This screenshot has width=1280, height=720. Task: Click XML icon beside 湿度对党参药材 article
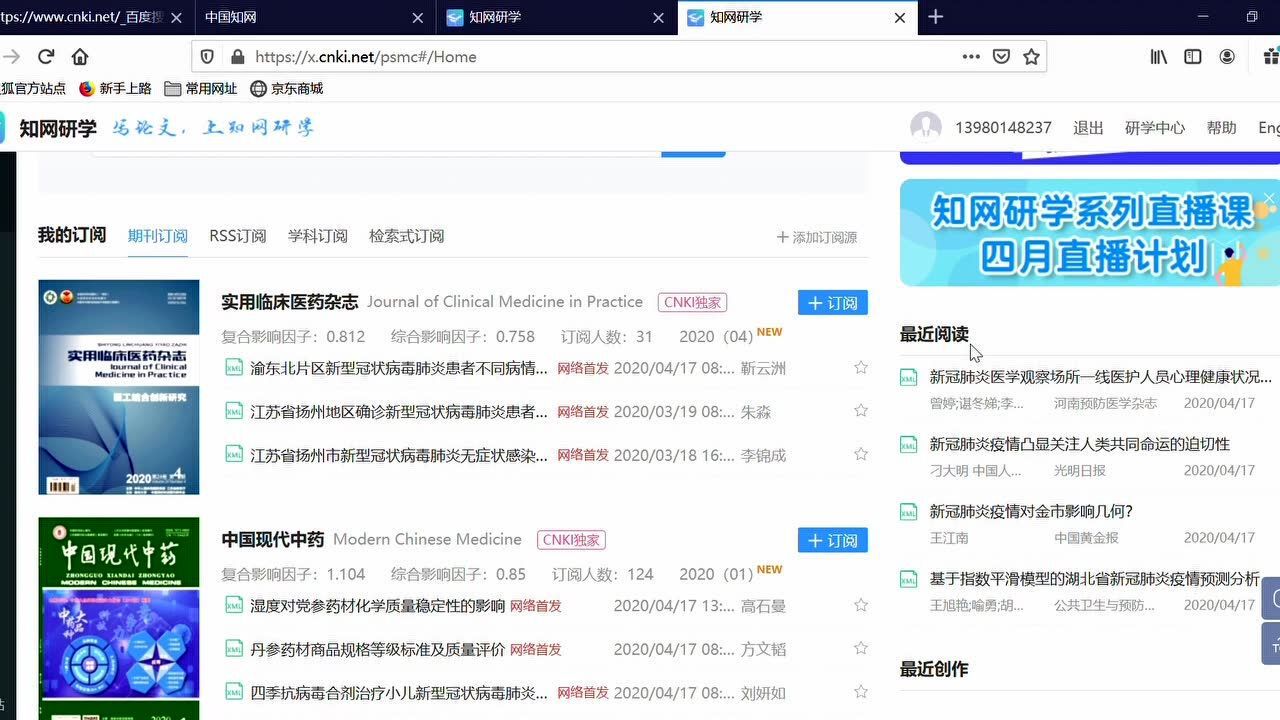click(x=234, y=605)
